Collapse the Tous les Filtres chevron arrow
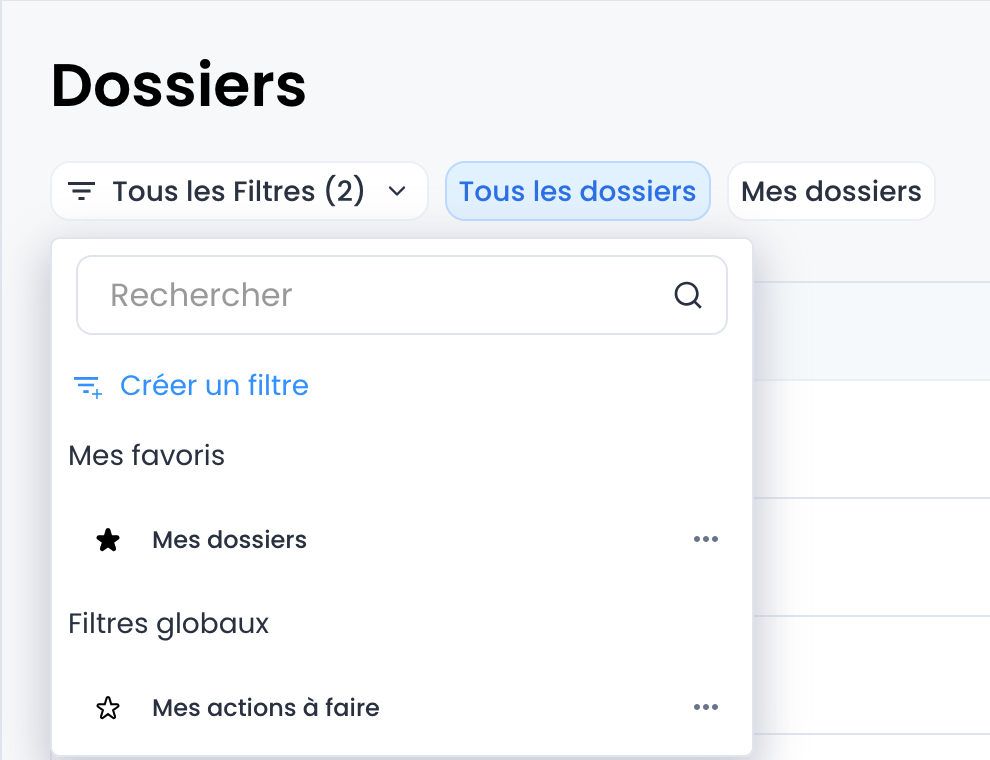This screenshot has width=990, height=760. pyautogui.click(x=397, y=191)
